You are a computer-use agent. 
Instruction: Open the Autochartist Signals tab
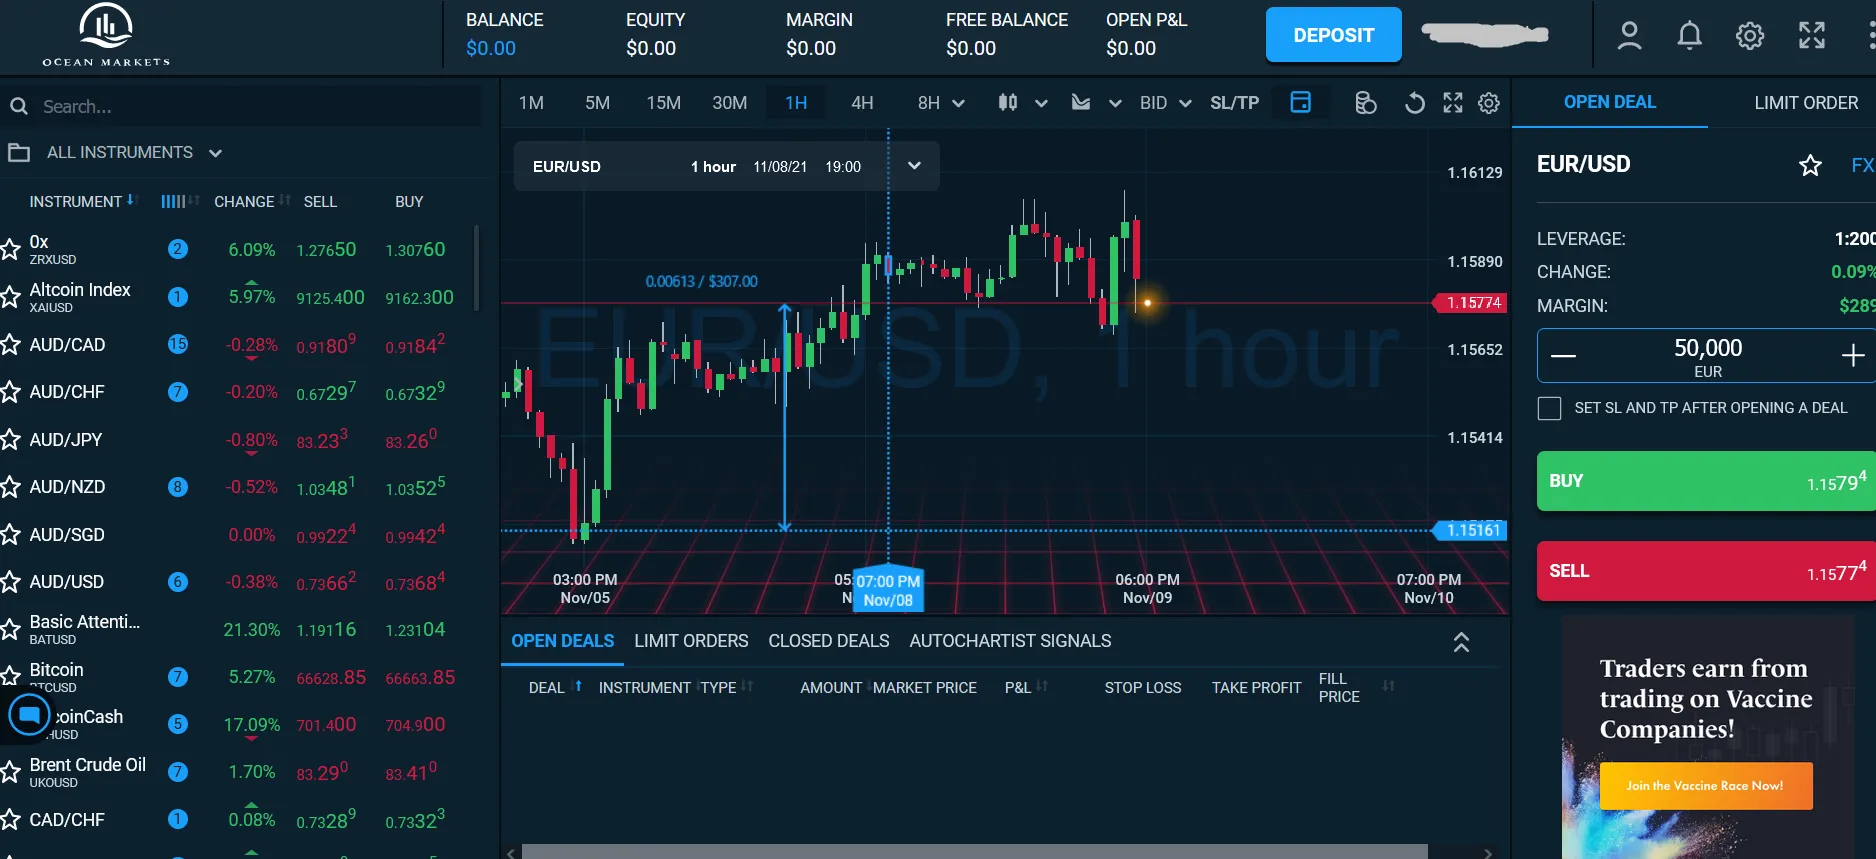pos(1010,641)
